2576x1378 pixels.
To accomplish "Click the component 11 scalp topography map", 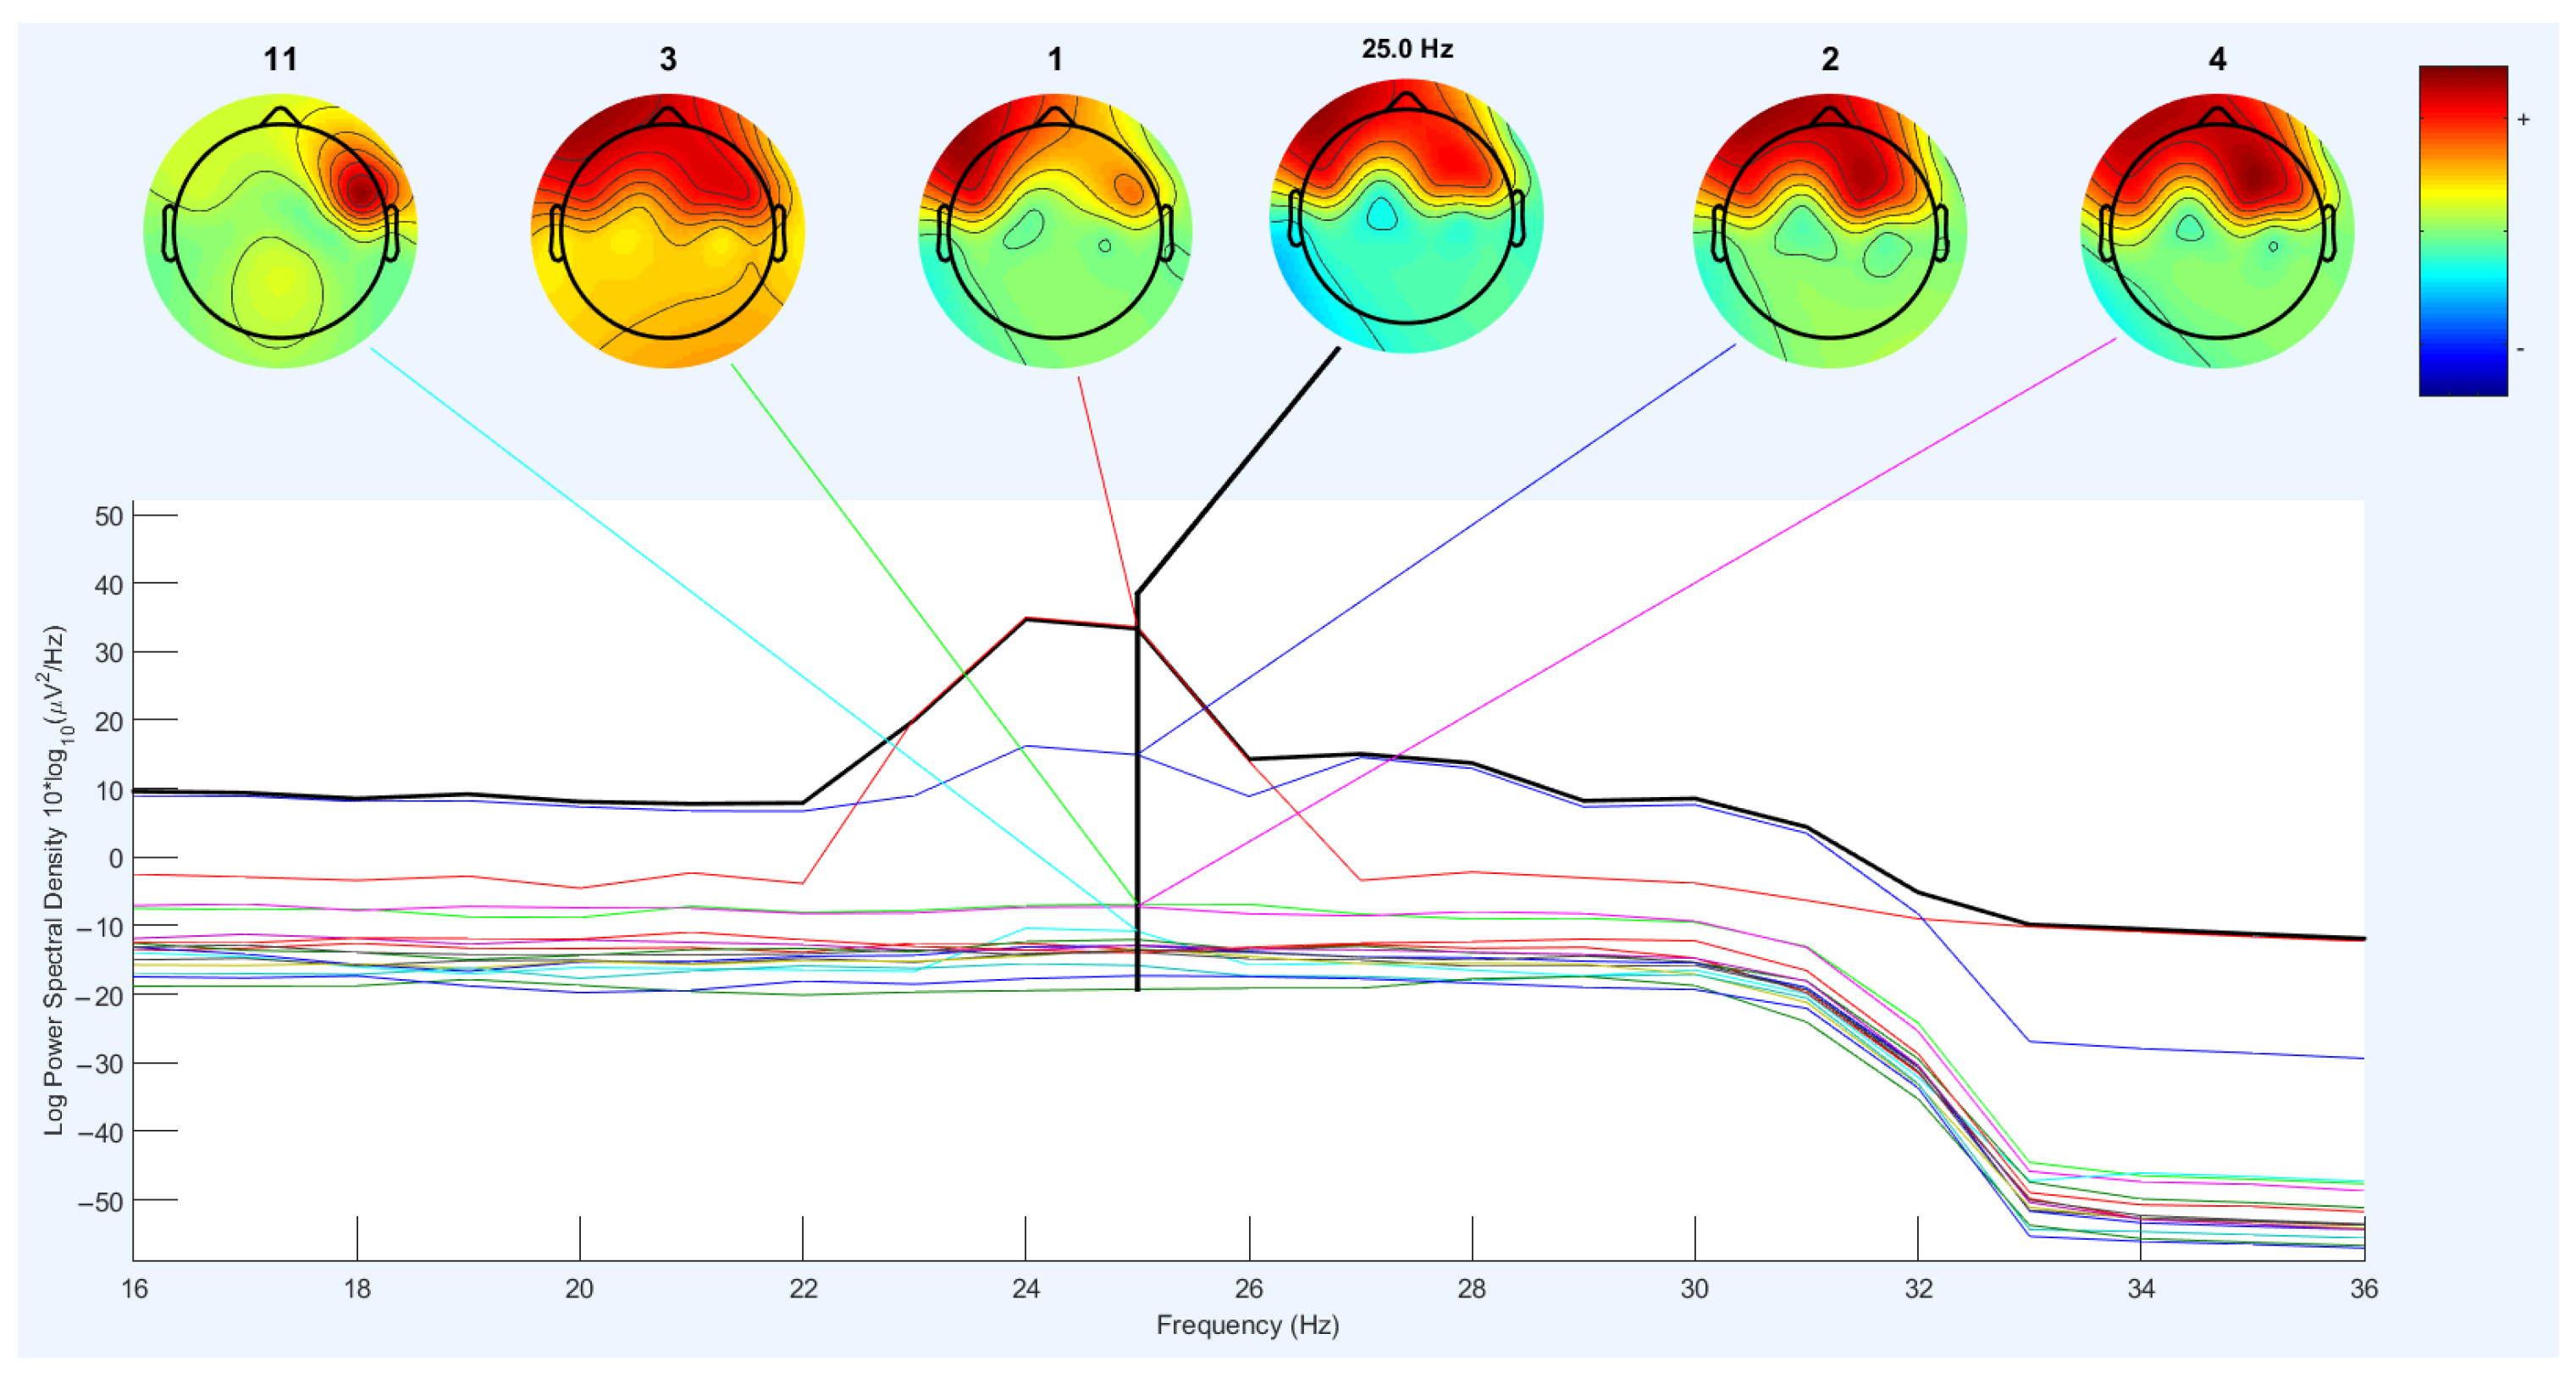I will click(280, 232).
